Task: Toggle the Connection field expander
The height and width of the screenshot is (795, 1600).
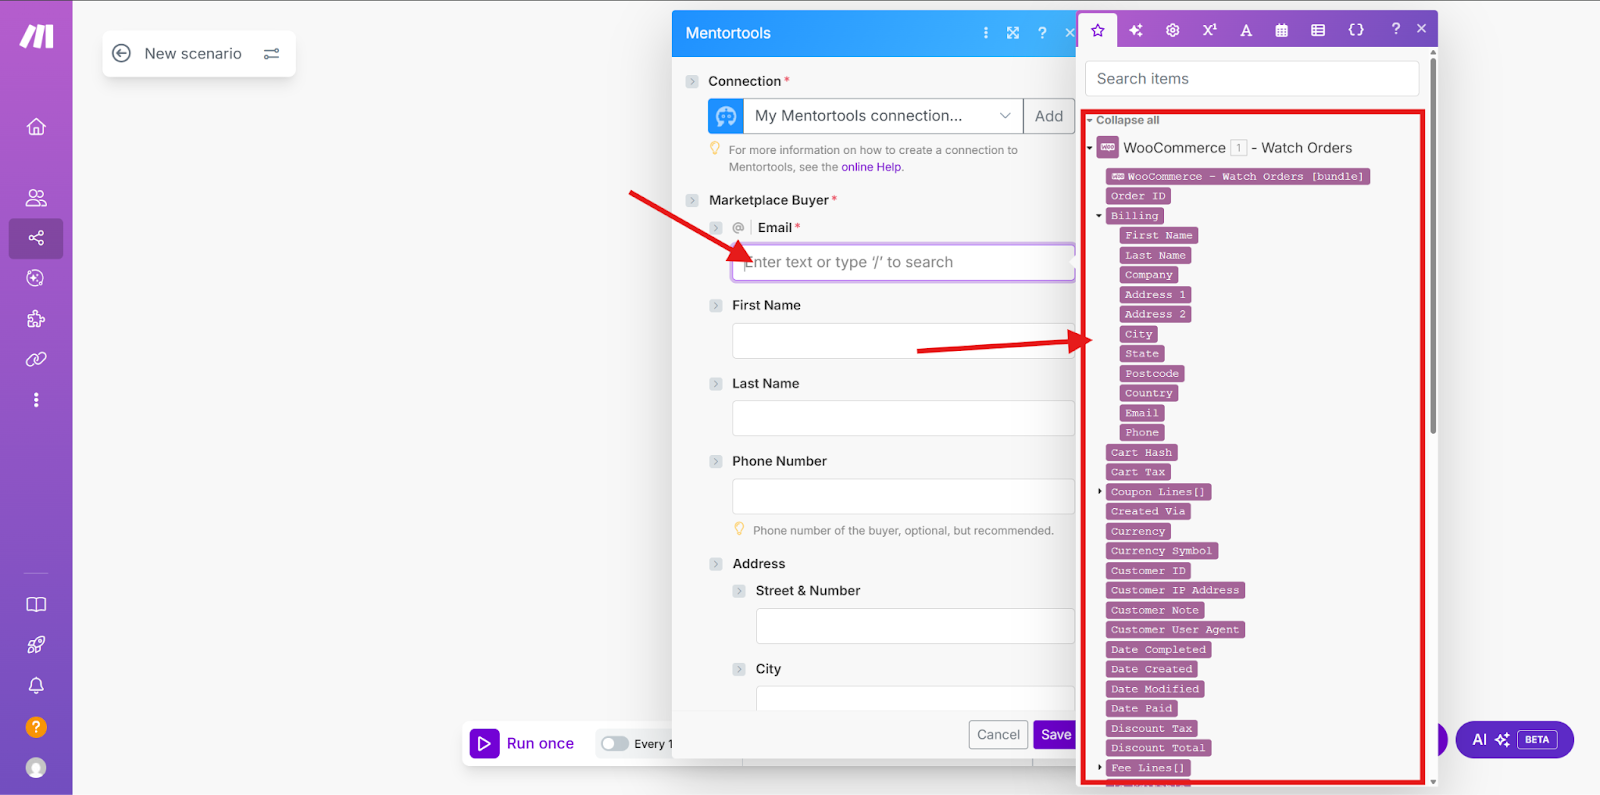Action: 692,81
